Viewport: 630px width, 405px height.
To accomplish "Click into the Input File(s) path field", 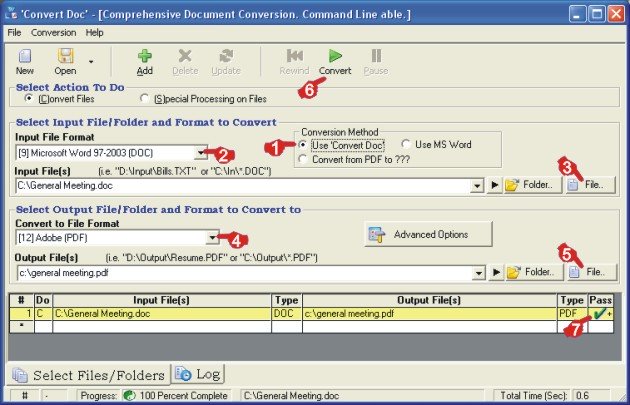I will point(243,186).
